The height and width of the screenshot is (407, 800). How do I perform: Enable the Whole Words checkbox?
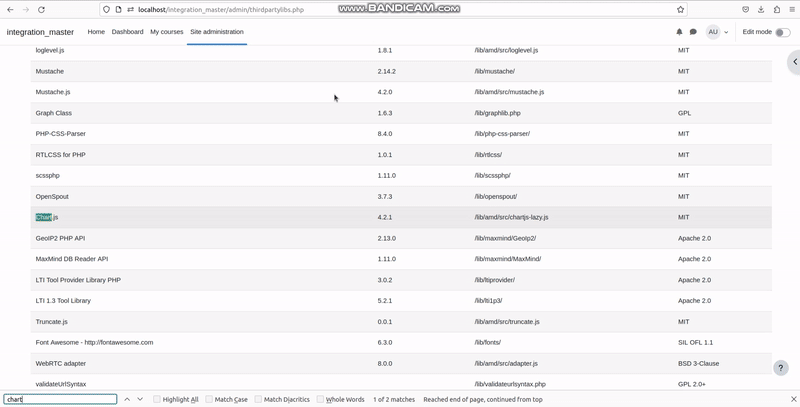(x=320, y=399)
